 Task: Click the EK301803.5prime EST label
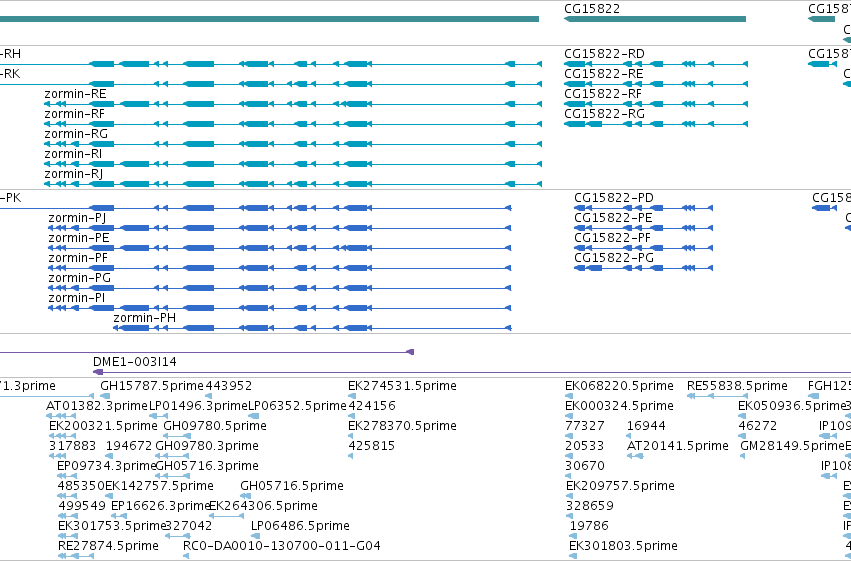click(x=624, y=546)
